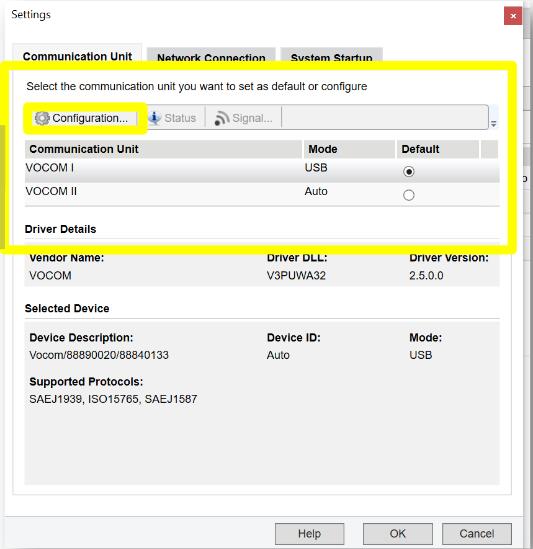
Task: Select the Communication Unit tab
Action: (x=77, y=55)
